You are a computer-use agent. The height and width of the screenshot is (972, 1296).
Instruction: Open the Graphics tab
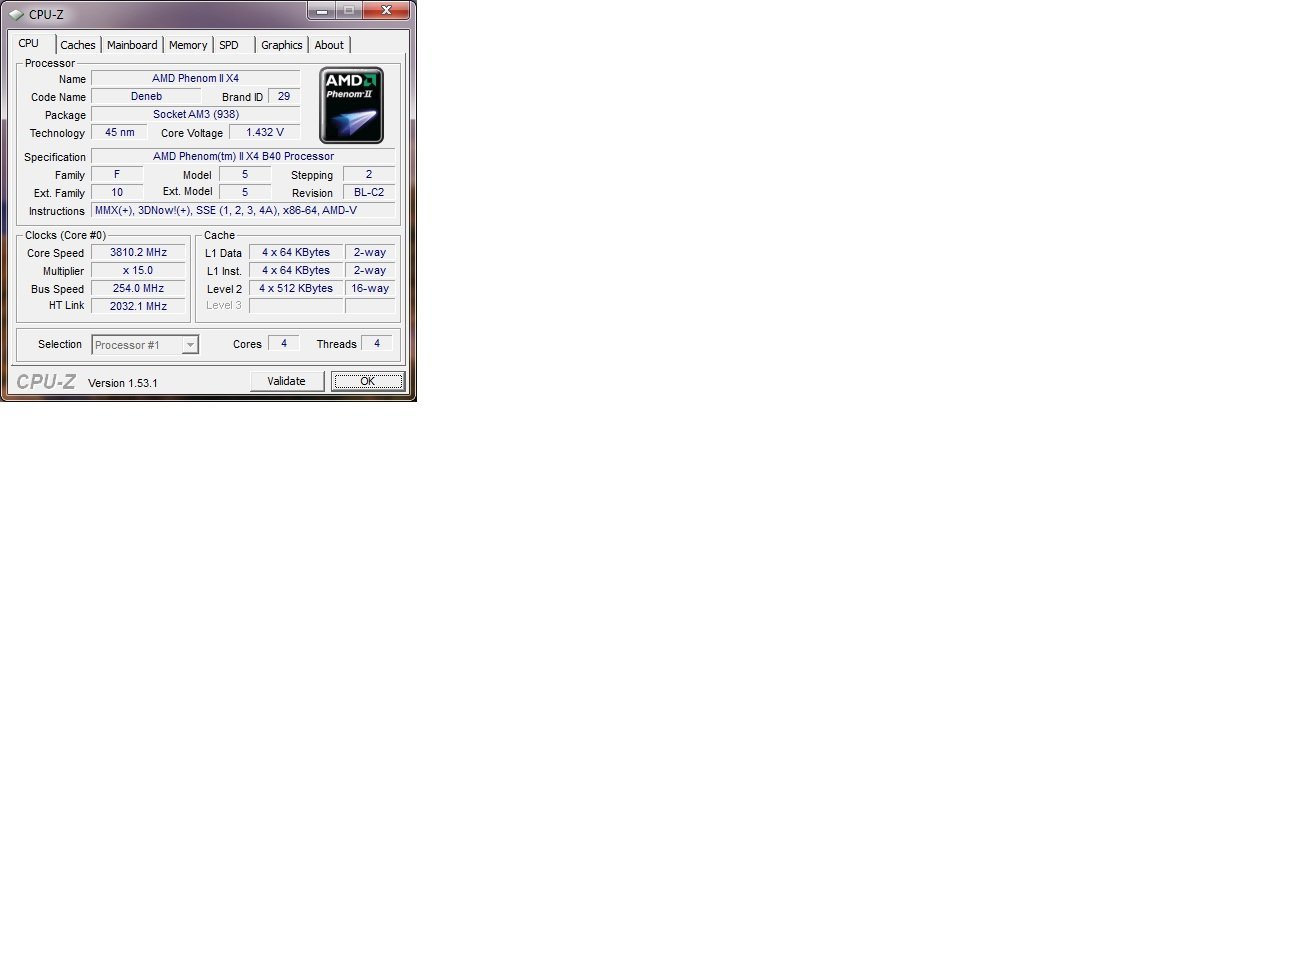[282, 45]
